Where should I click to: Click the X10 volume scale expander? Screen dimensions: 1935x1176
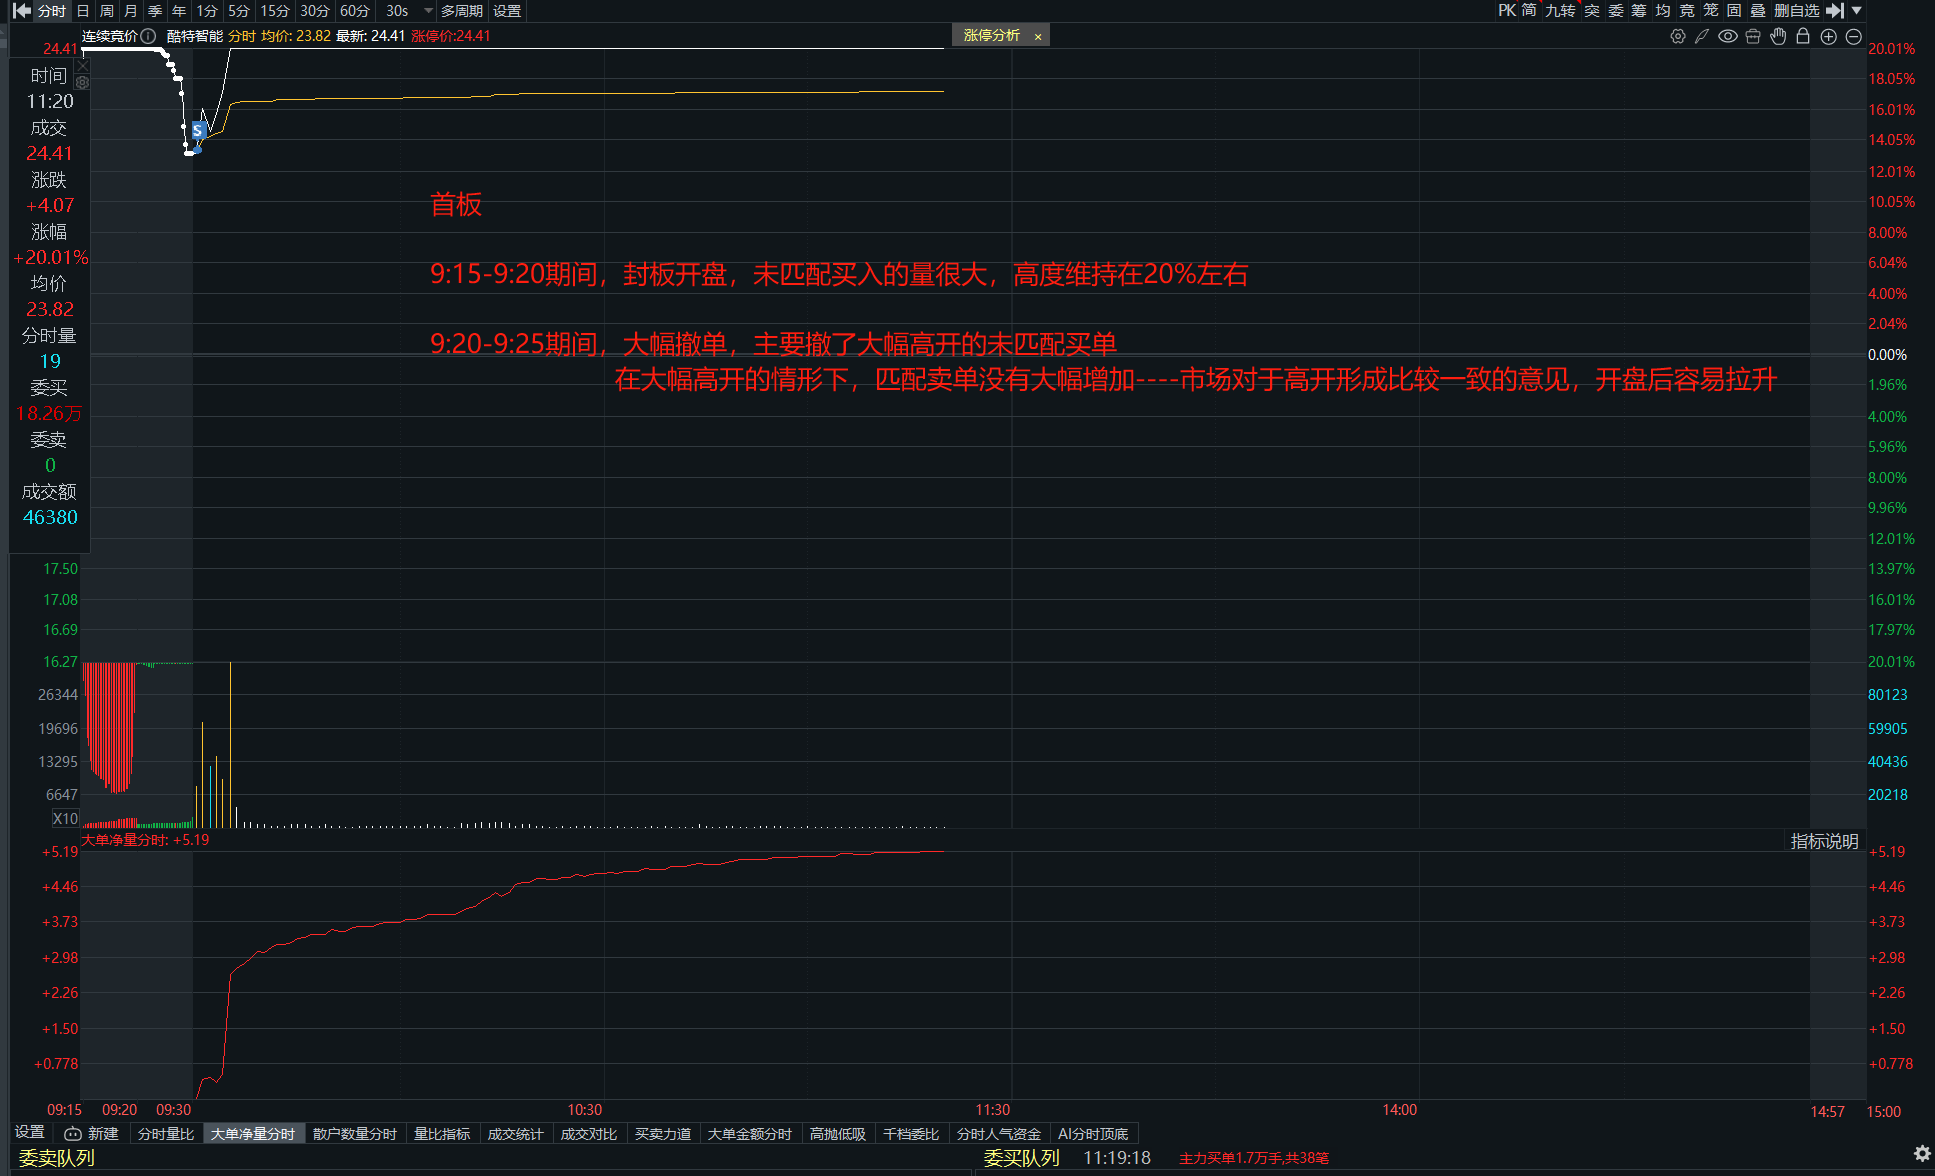pos(65,818)
